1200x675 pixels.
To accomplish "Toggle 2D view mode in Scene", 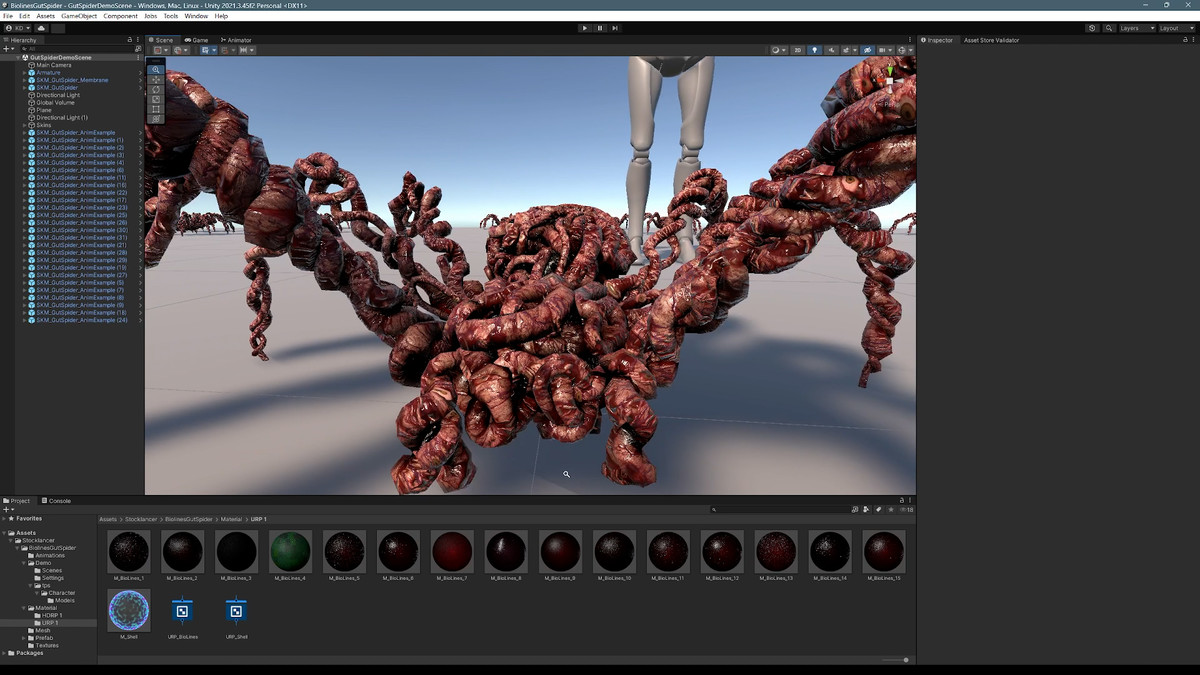I will tap(797, 50).
